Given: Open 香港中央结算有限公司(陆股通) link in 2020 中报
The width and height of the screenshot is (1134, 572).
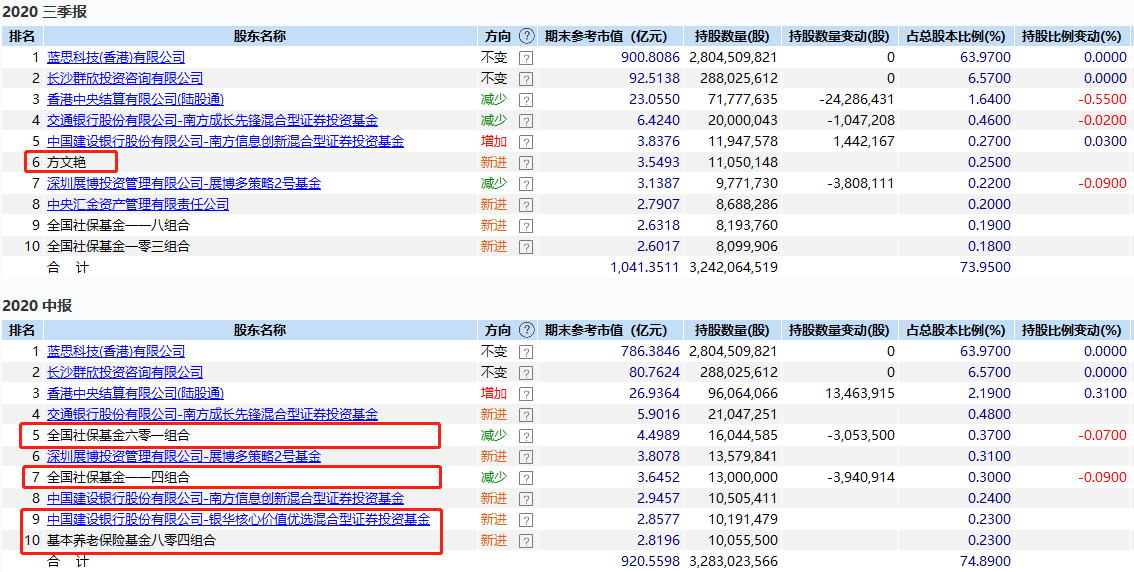Looking at the screenshot, I should (135, 393).
